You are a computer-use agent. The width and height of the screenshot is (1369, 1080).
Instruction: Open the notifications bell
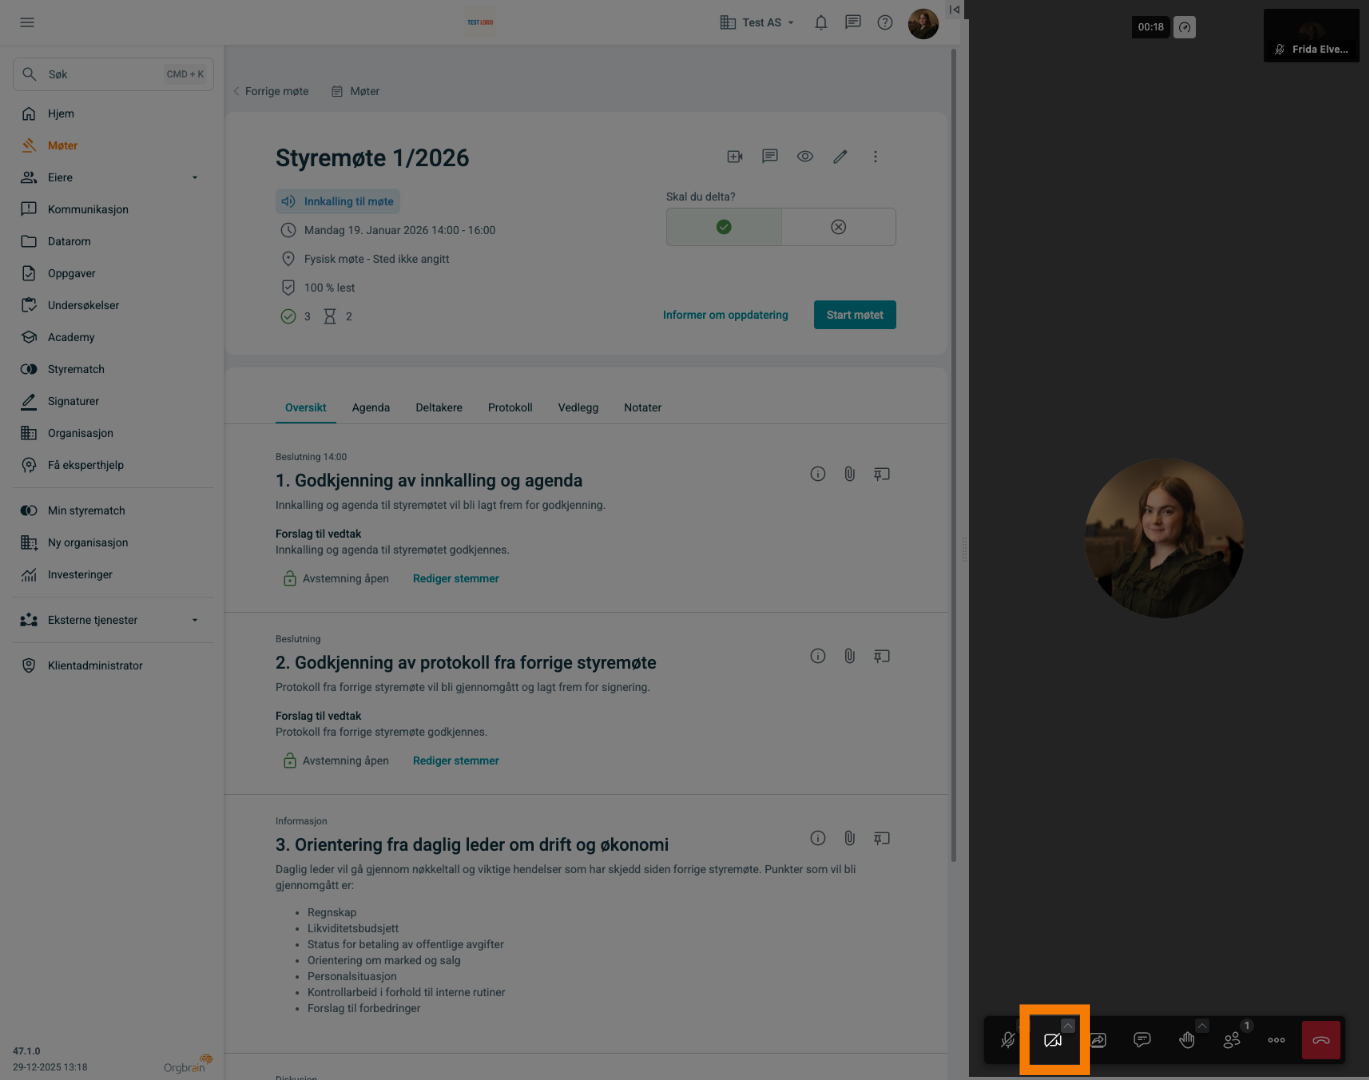pos(821,22)
